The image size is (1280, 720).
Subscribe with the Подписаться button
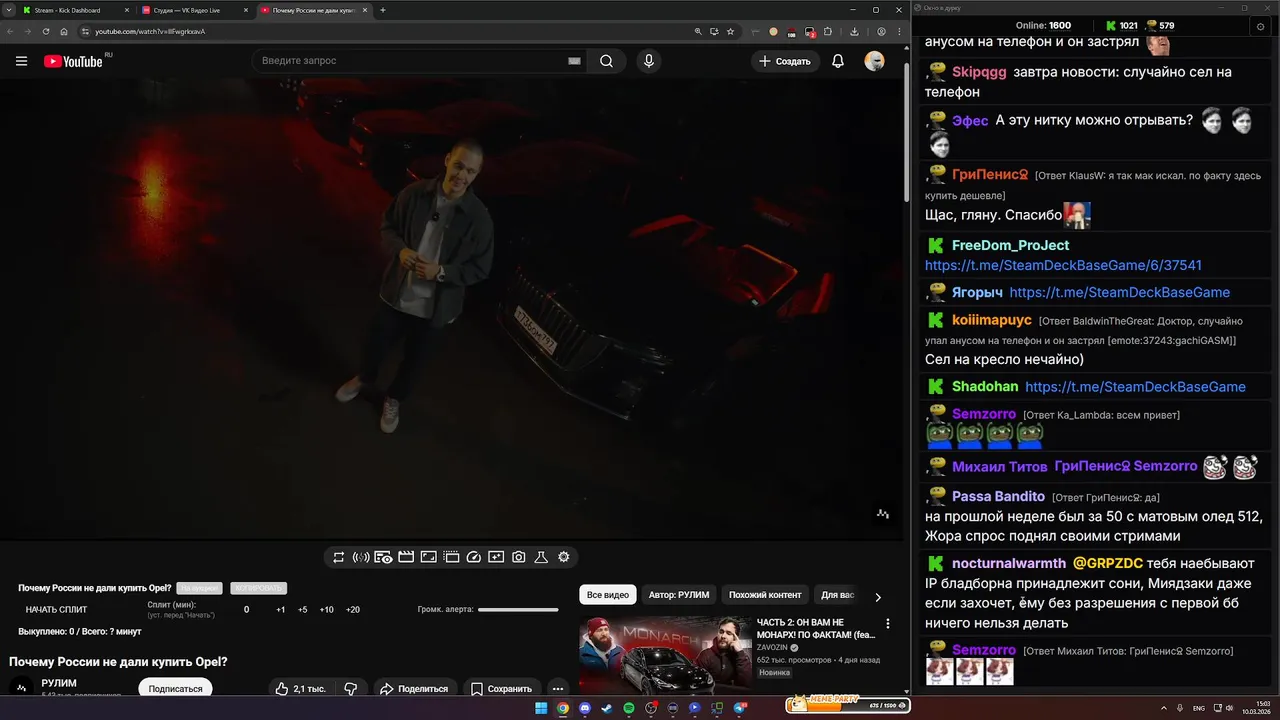click(175, 689)
